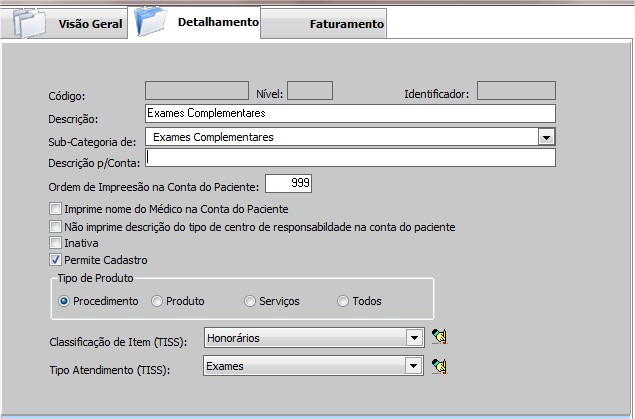Click the Descrição p/Conta label
The width and height of the screenshot is (635, 419).
click(94, 163)
